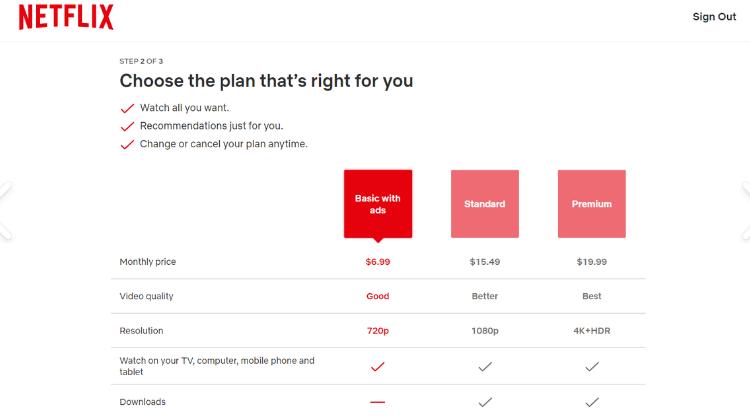Viewport: 750px width, 420px height.
Task: Click the red dash under Basic Downloads
Action: 377,402
